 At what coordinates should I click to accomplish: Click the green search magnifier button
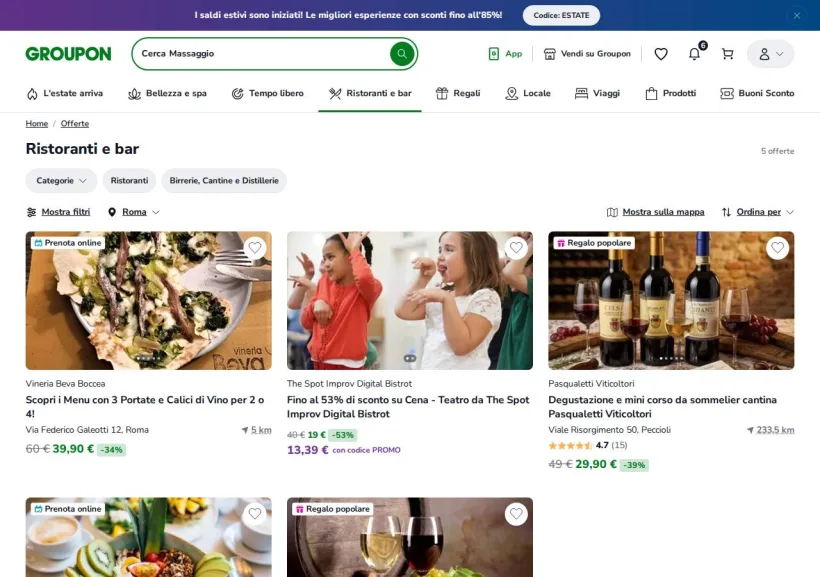(x=402, y=53)
